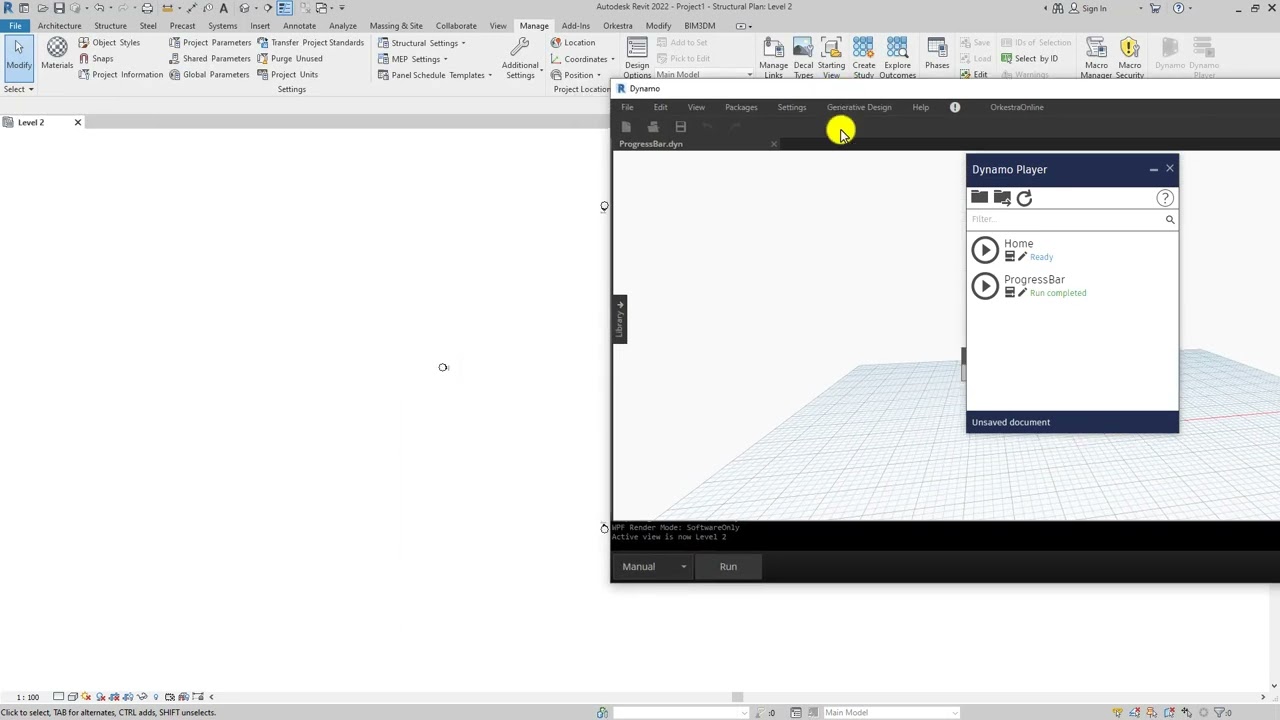1280x720 pixels.
Task: Click Select by ID
Action: click(1028, 59)
